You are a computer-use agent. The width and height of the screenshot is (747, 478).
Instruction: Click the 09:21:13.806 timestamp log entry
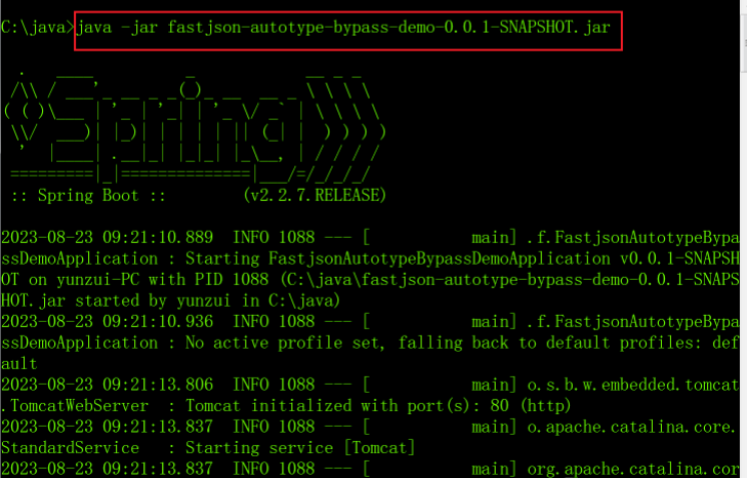coord(107,385)
